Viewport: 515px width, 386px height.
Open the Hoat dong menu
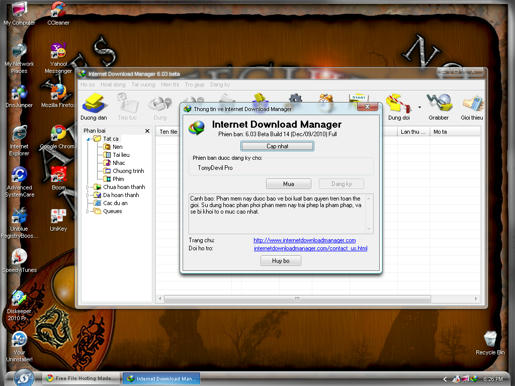113,85
